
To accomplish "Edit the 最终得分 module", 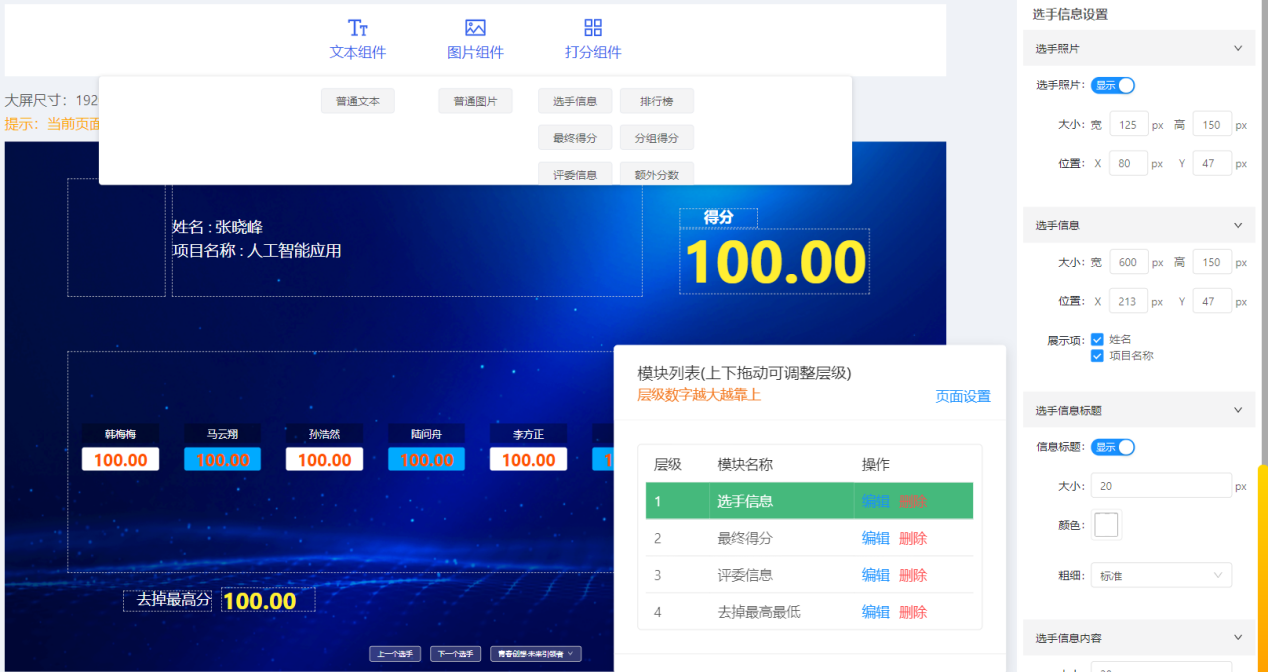I will point(875,538).
